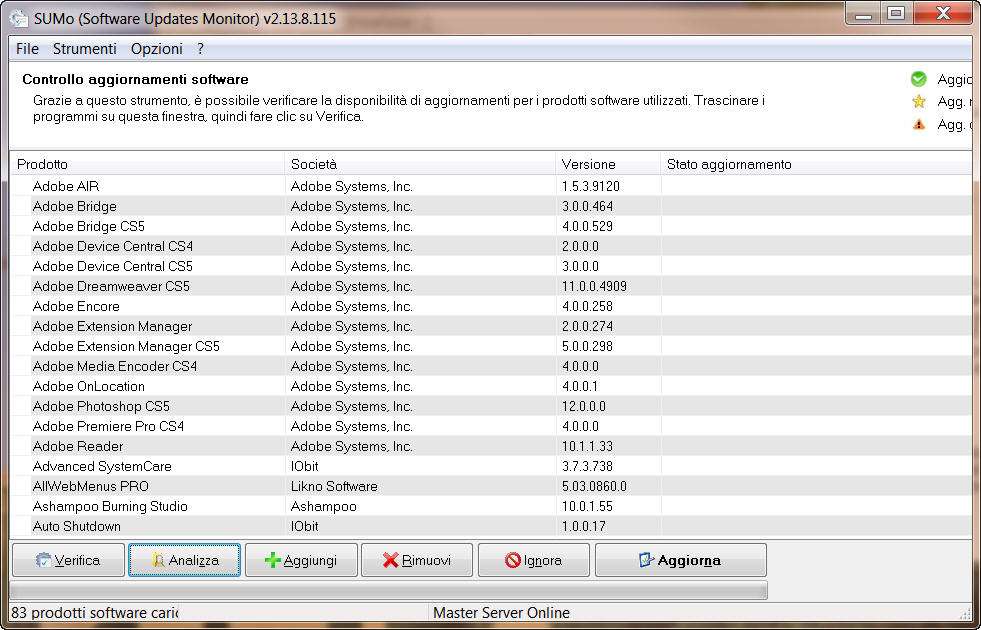981x630 pixels.
Task: Open the ? help menu
Action: 200,49
